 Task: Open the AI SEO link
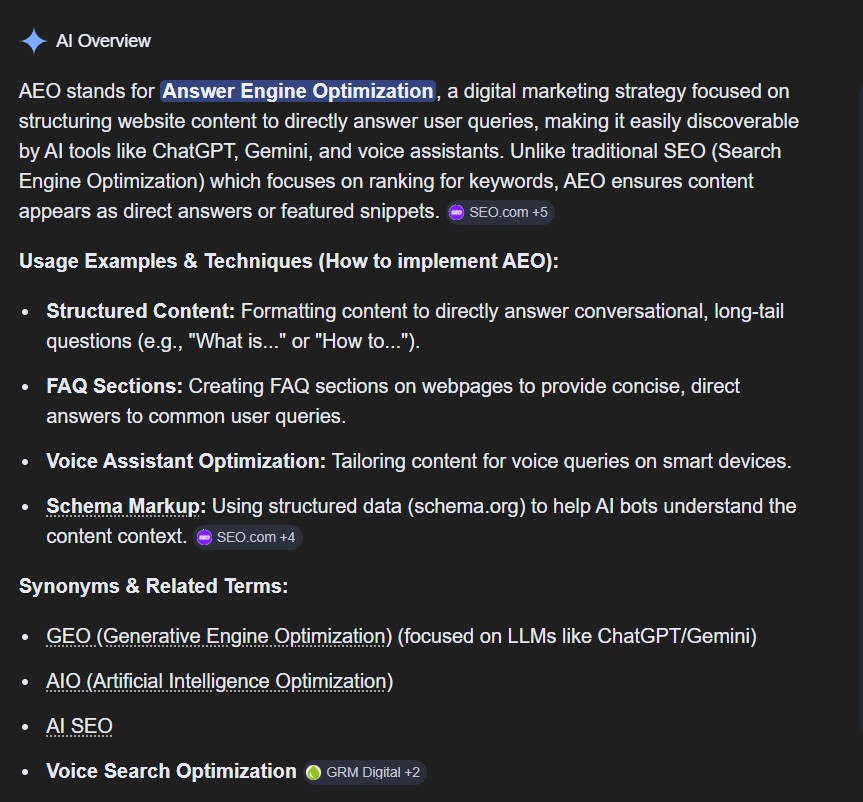click(x=78, y=726)
